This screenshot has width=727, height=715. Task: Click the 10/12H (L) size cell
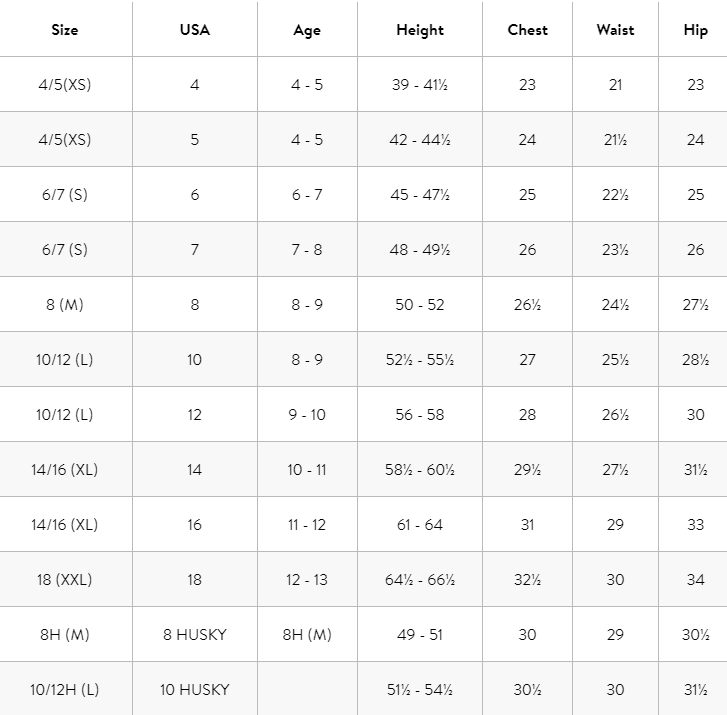(x=64, y=689)
